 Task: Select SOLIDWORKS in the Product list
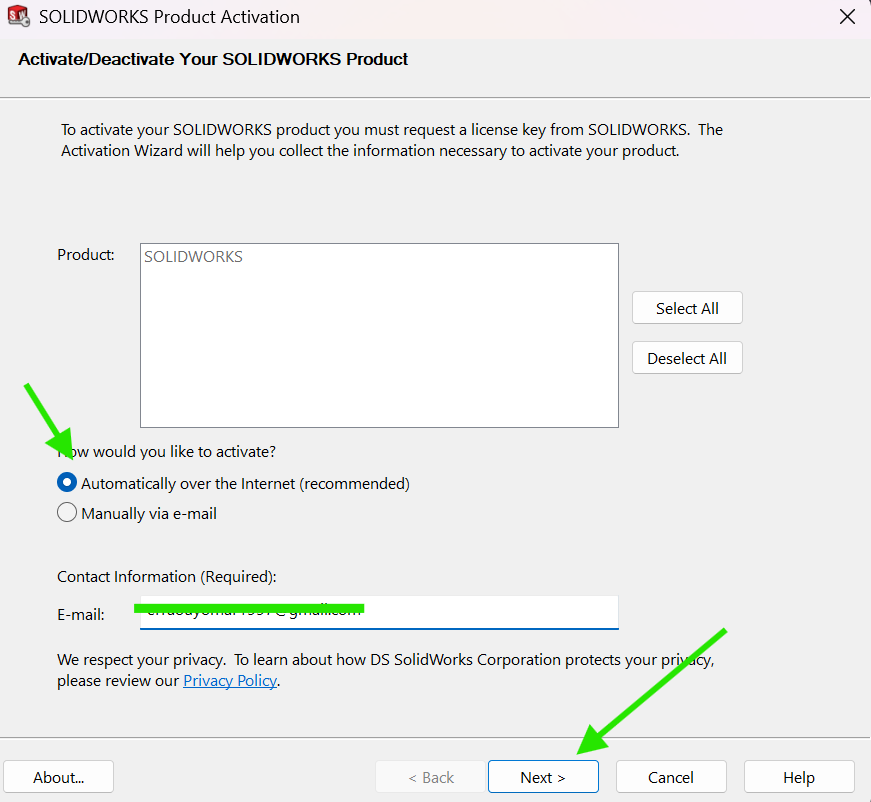193,257
